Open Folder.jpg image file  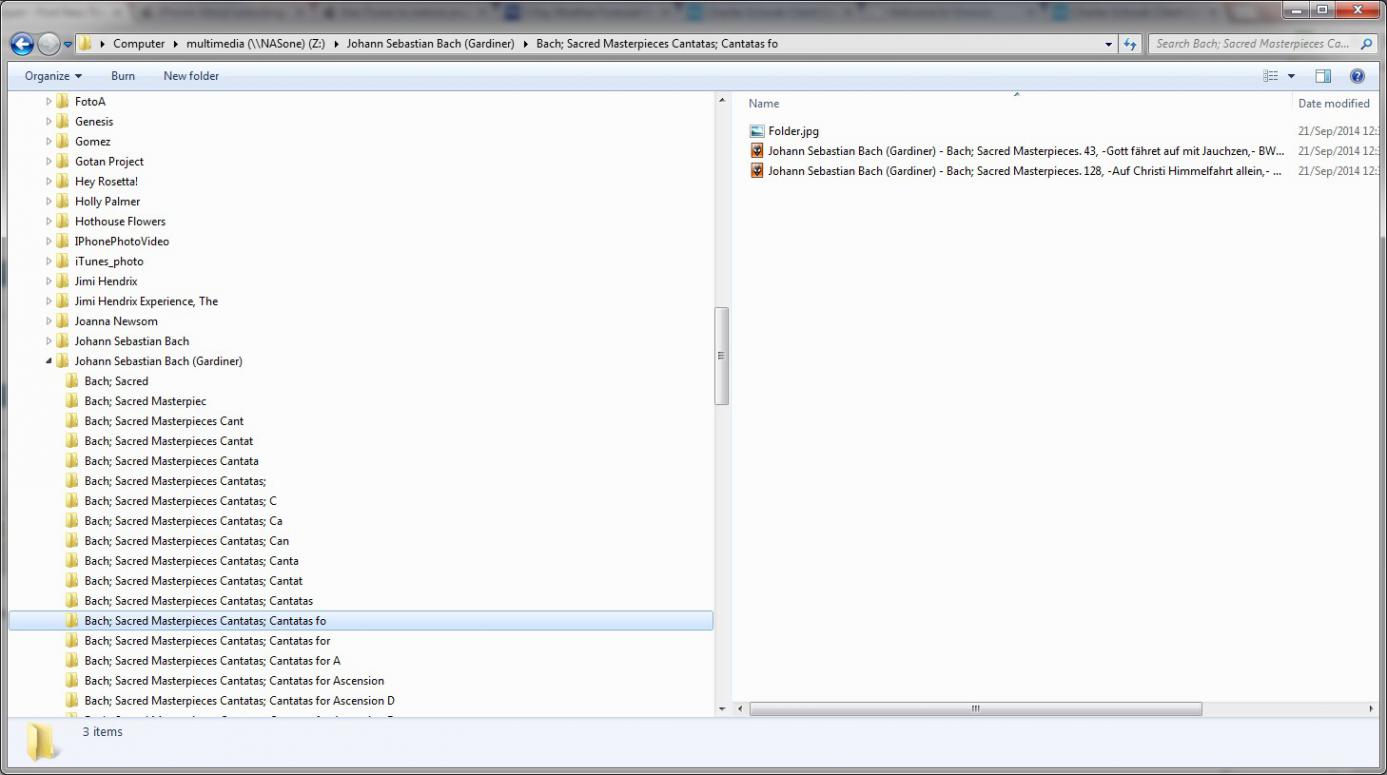pos(793,131)
